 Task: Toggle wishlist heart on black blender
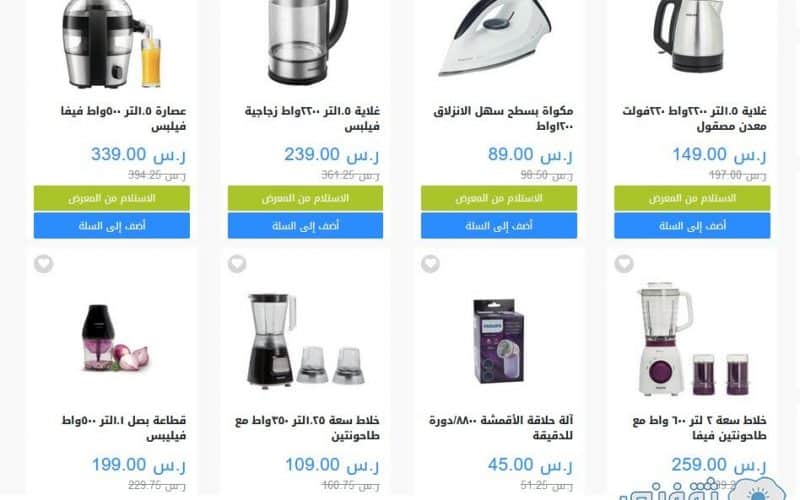[x=237, y=264]
